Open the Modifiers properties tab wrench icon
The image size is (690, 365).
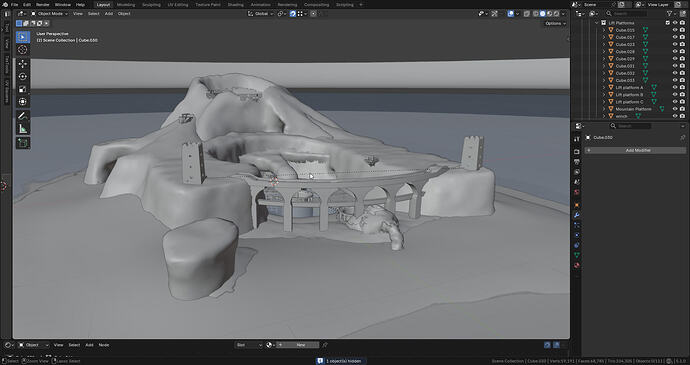click(577, 215)
